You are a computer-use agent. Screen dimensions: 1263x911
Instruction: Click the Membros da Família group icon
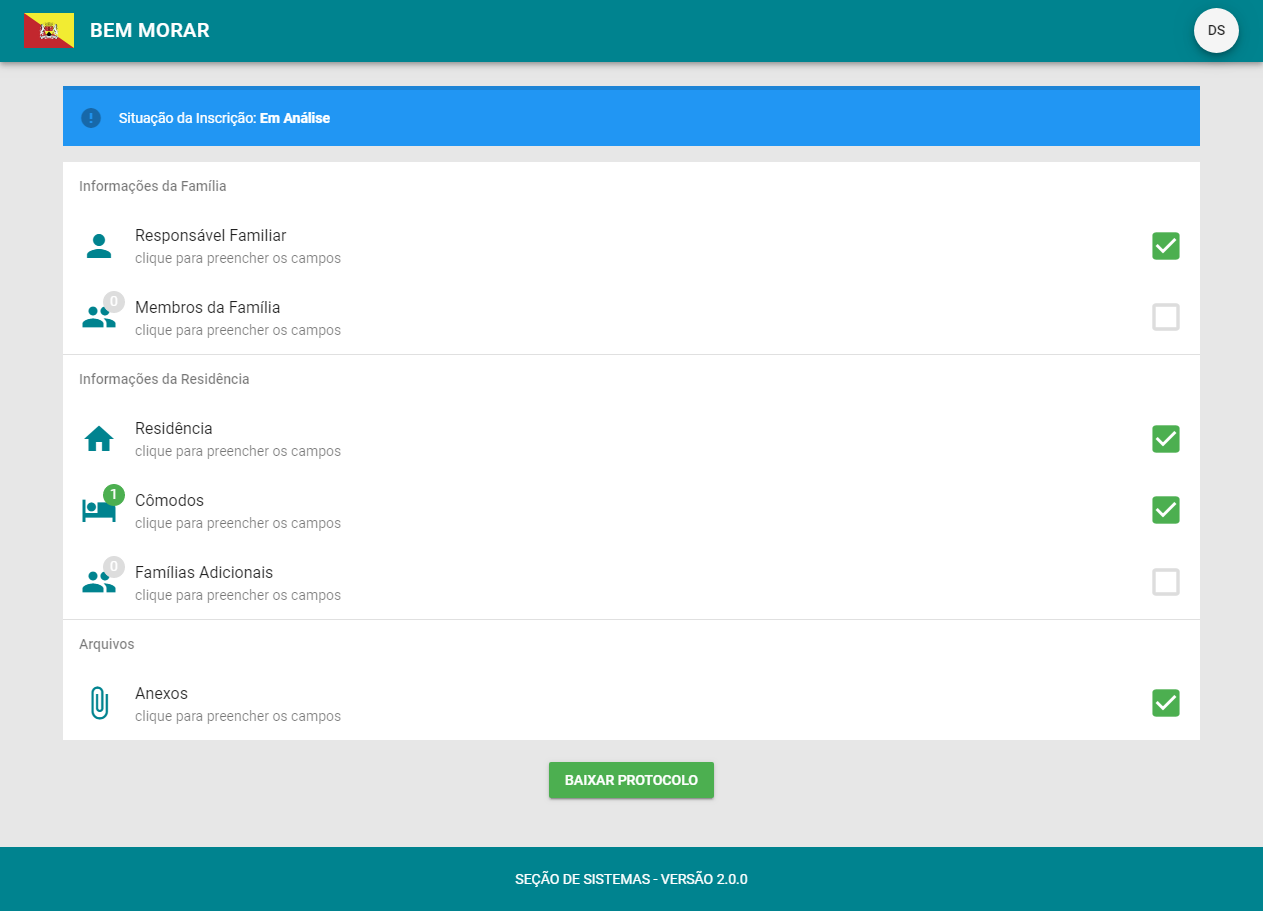97,318
